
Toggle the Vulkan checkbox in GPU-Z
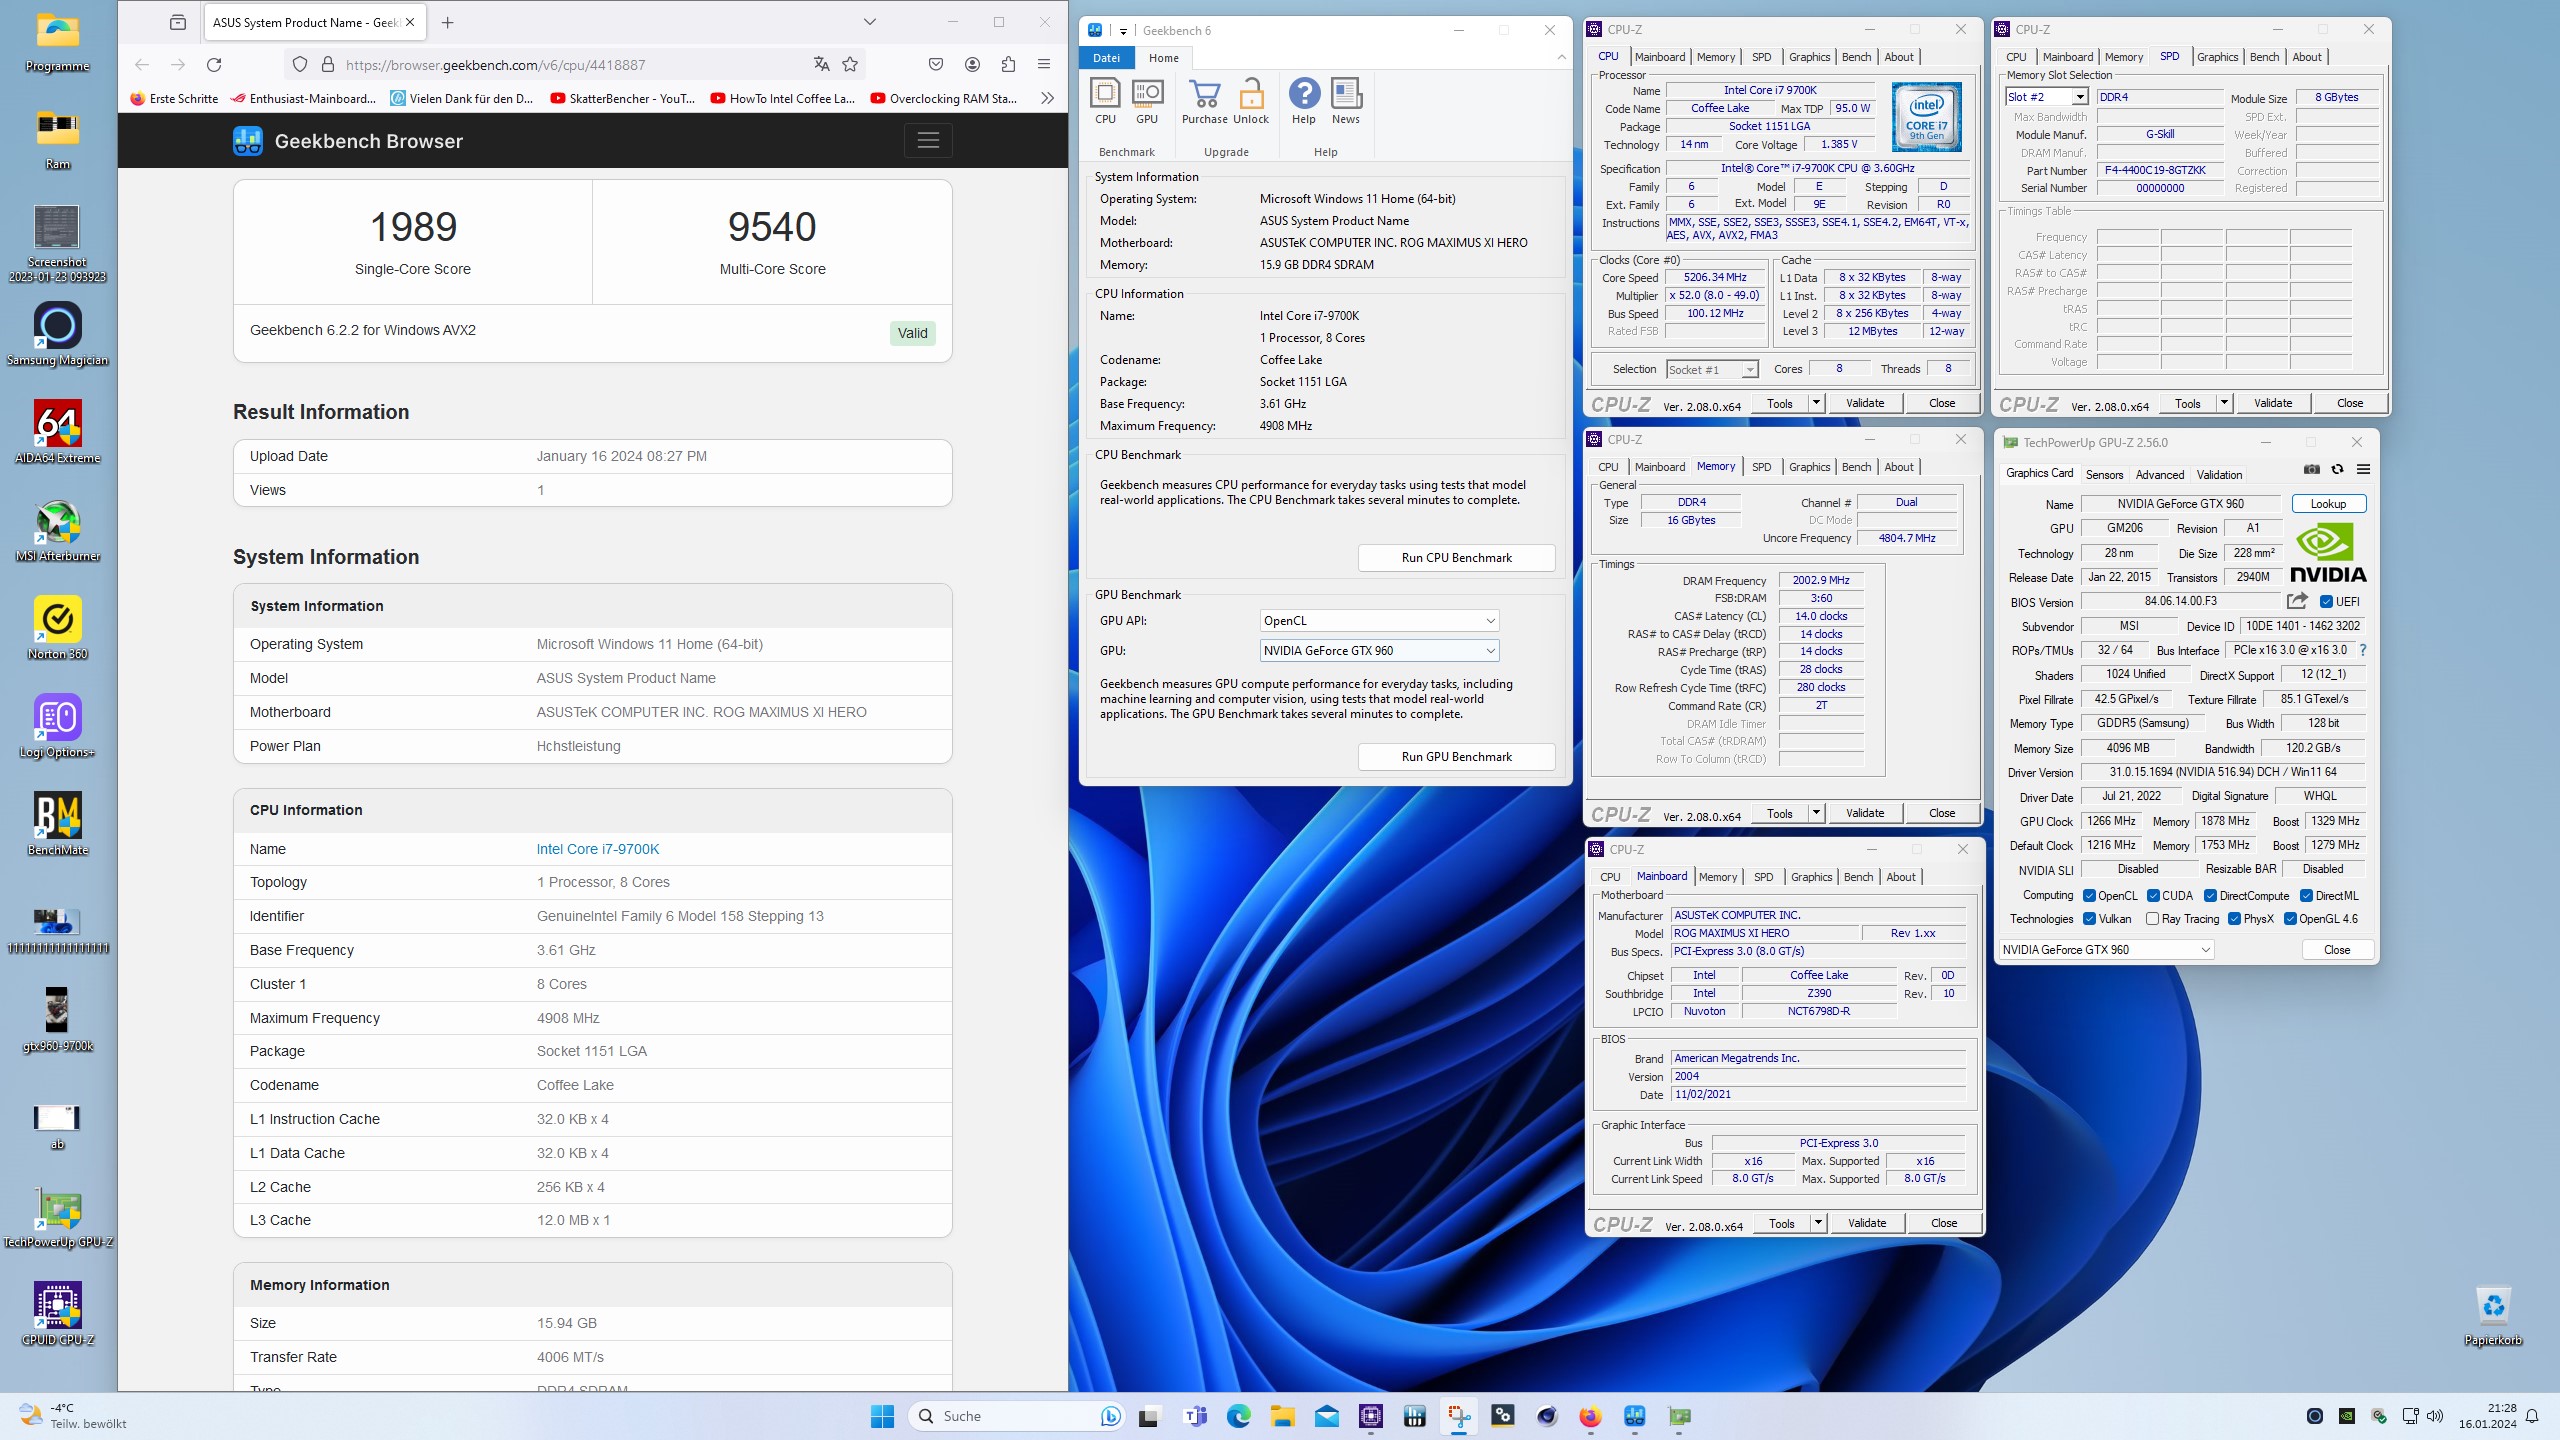2089,919
